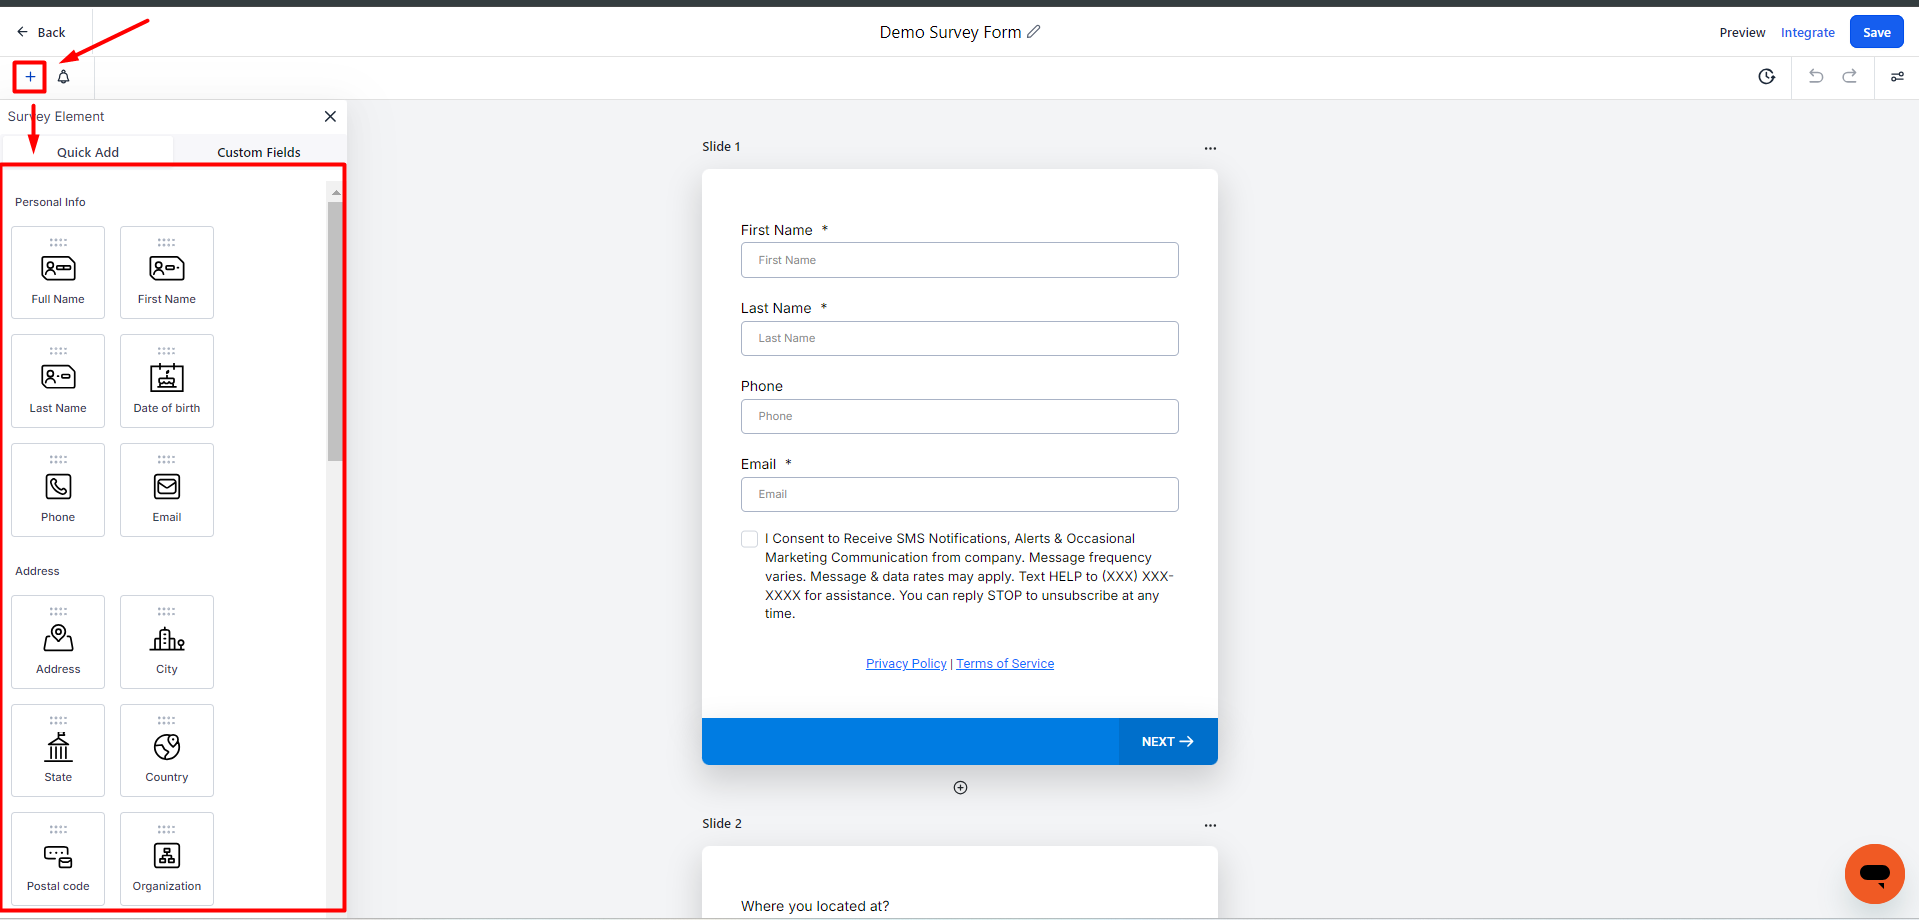
Task: Select the Quick Add tab
Action: tap(88, 152)
